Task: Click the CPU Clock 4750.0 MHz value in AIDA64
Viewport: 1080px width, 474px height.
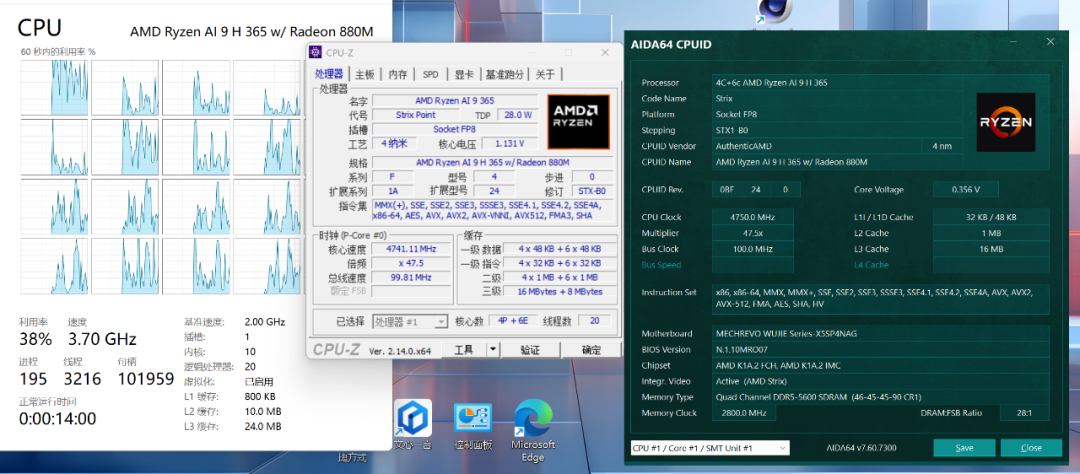Action: (x=752, y=217)
